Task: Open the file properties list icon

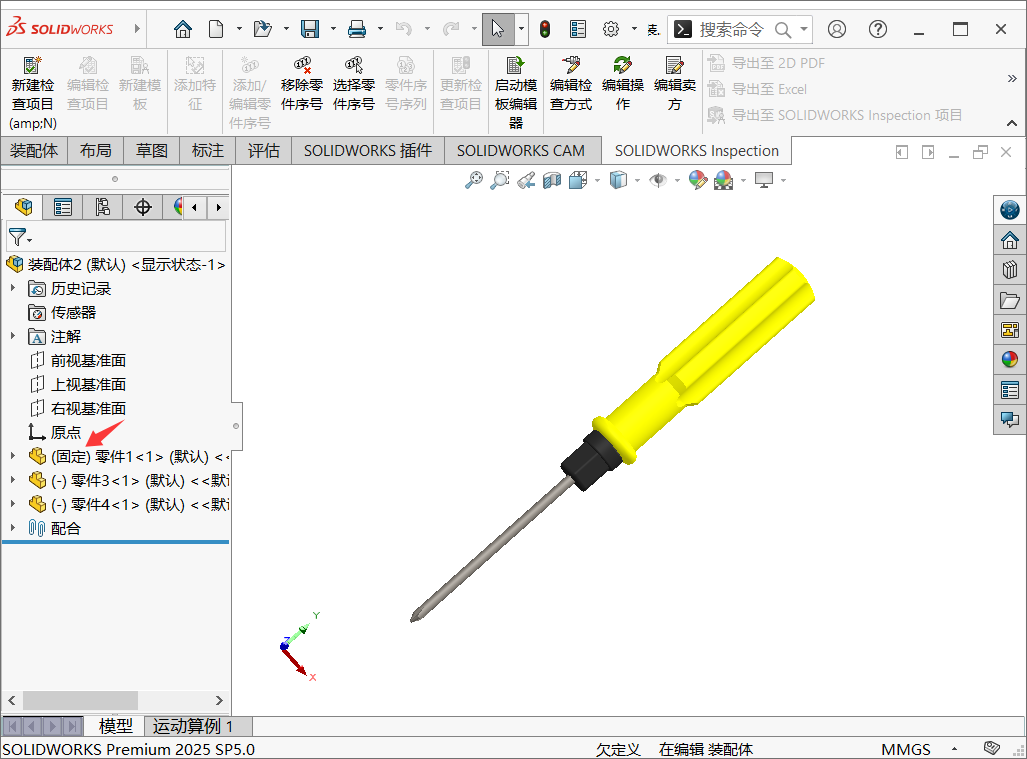Action: pos(578,29)
